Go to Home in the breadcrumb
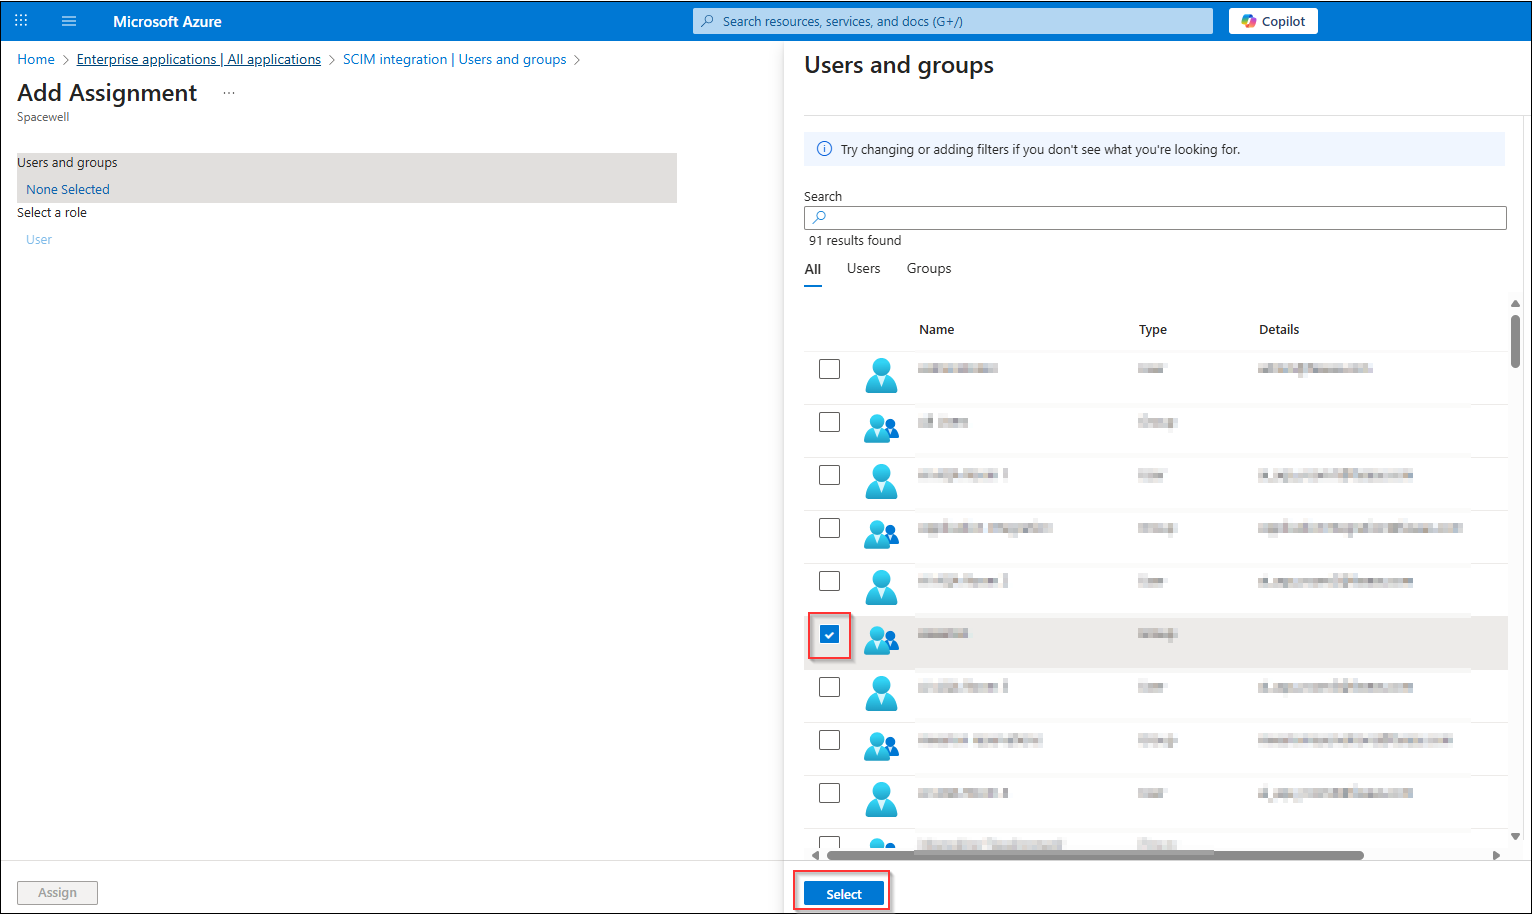Image resolution: width=1532 pixels, height=914 pixels. click(x=36, y=59)
